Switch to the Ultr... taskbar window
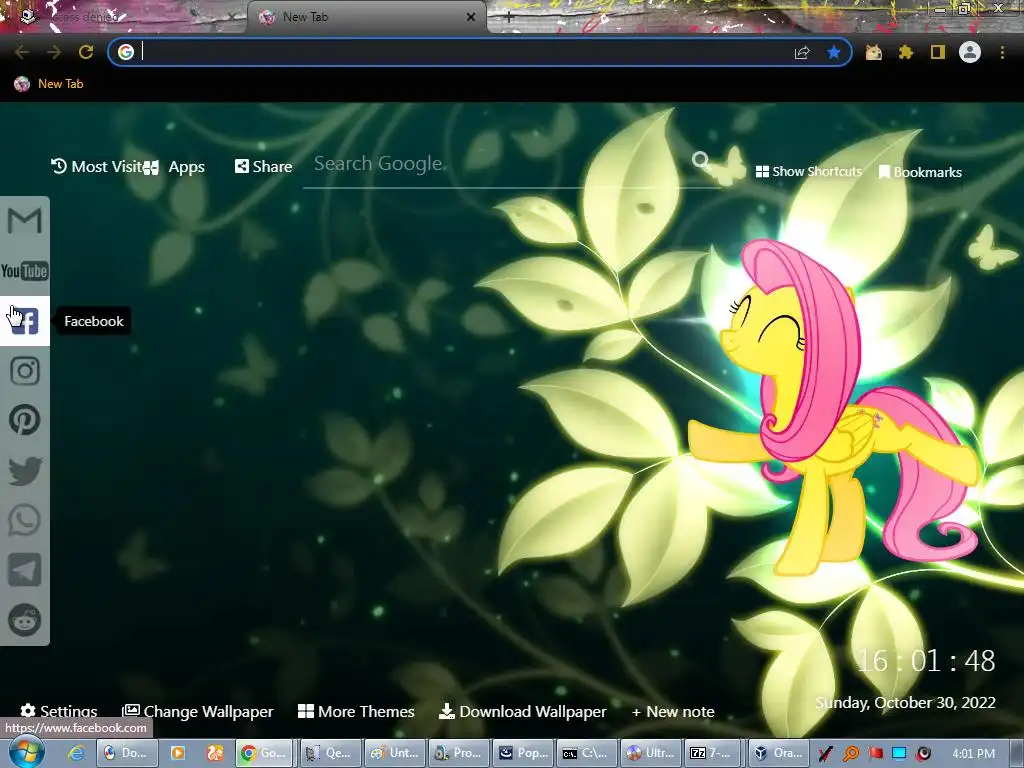 point(648,753)
